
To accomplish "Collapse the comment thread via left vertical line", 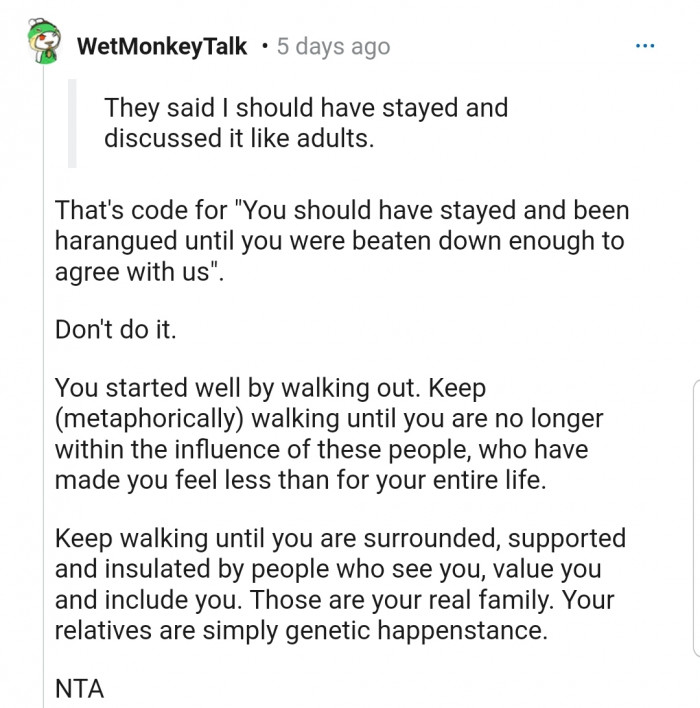I will 42,400.
